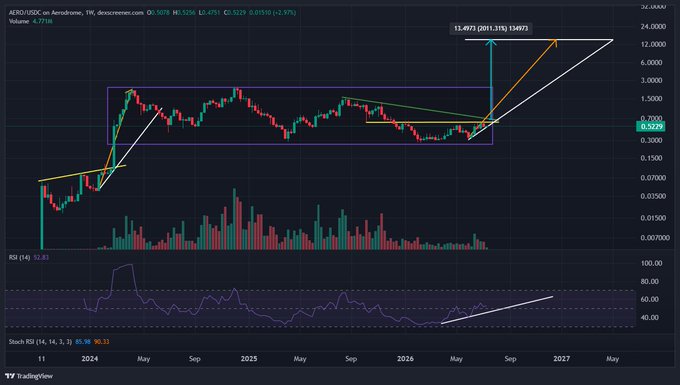Viewport: 680px width, 385px height.
Task: Click the 24.0000 price axis label
Action: (x=653, y=26)
